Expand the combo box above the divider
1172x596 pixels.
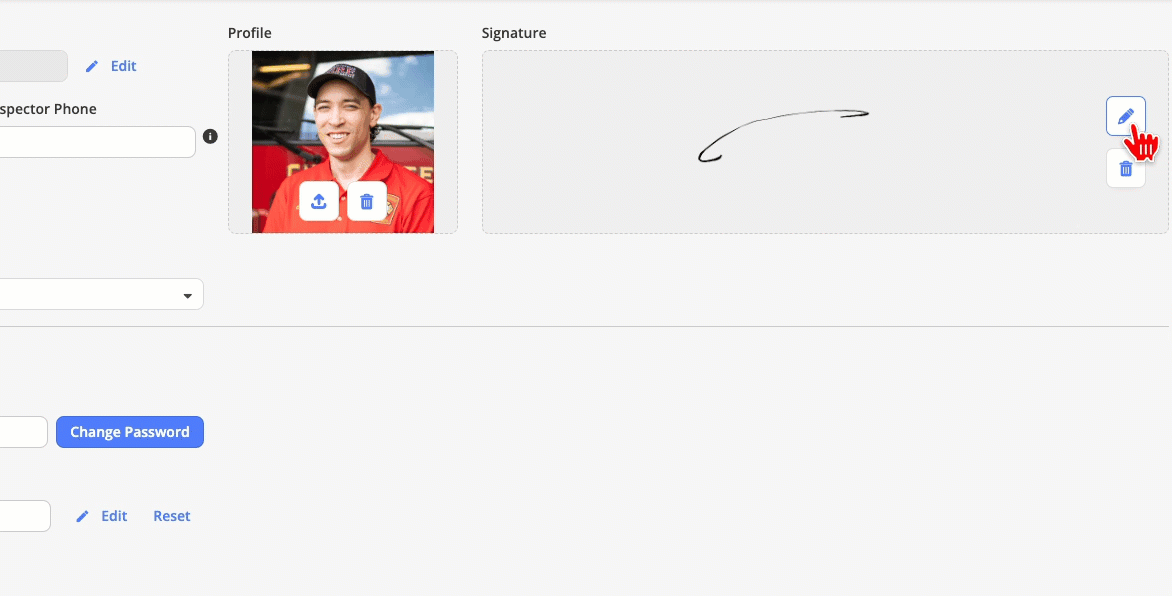102,295
